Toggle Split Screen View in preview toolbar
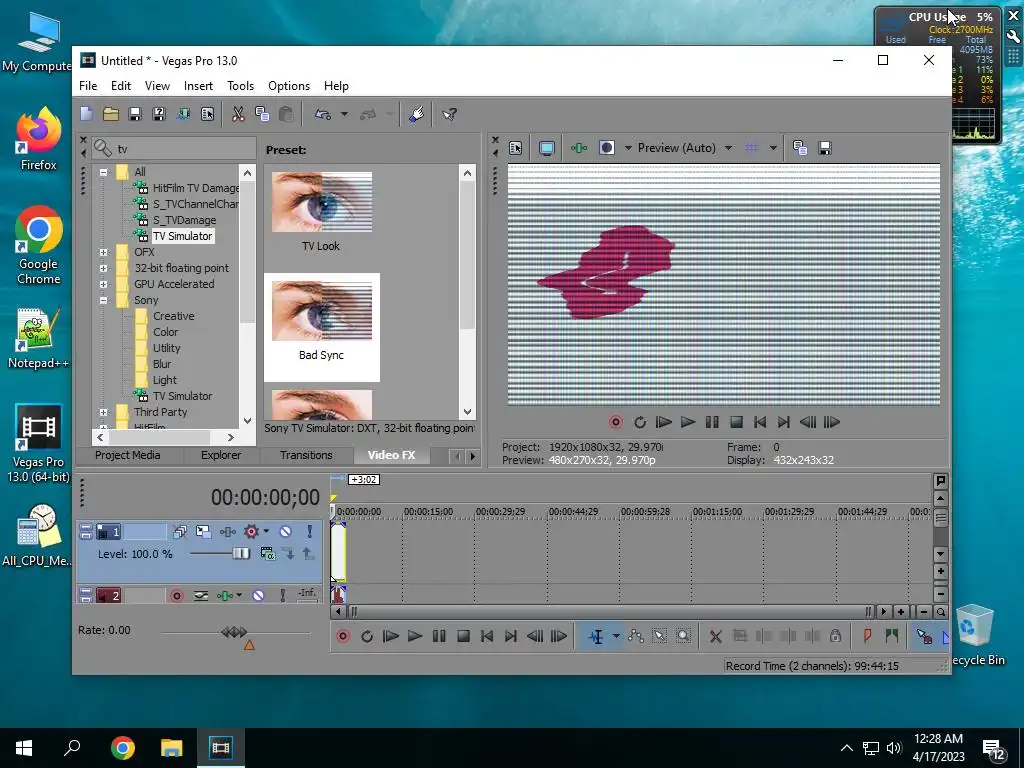1024x768 pixels. pyautogui.click(x=607, y=148)
